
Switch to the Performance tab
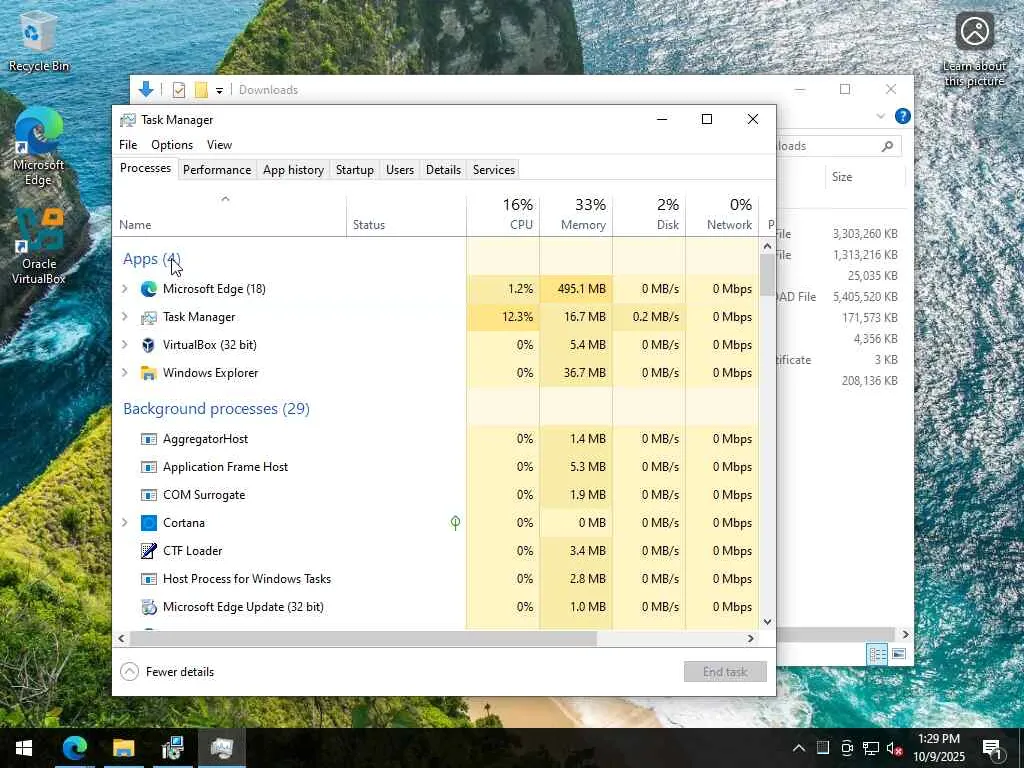[x=217, y=170]
